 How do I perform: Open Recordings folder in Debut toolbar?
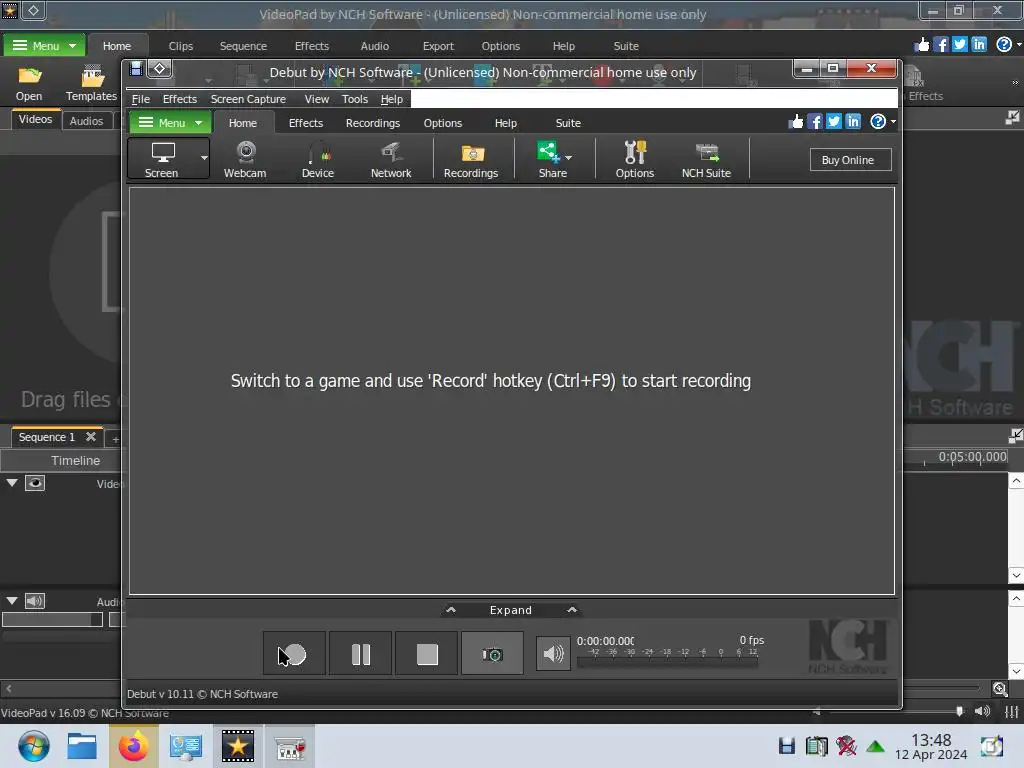point(471,159)
